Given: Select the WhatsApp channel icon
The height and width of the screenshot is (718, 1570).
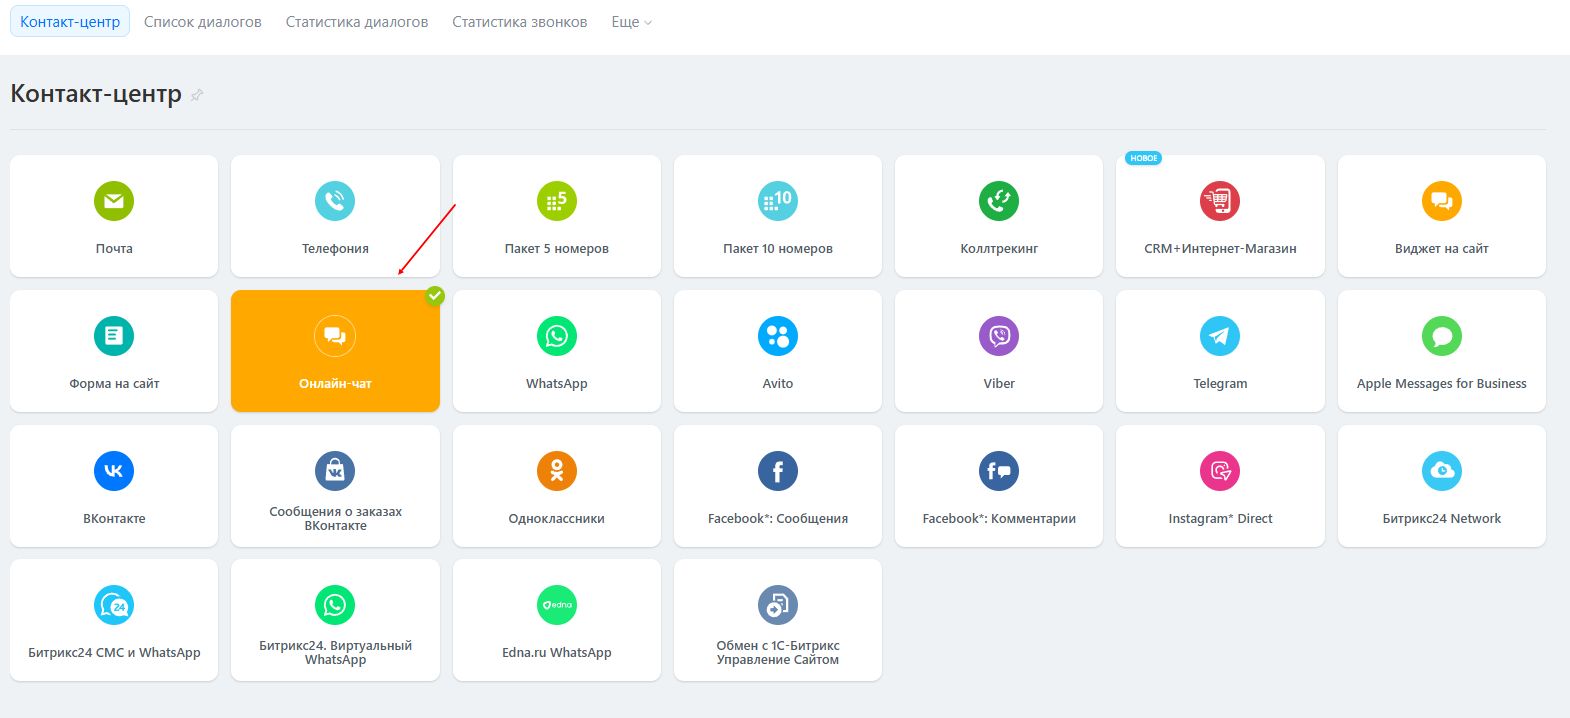Looking at the screenshot, I should point(556,336).
